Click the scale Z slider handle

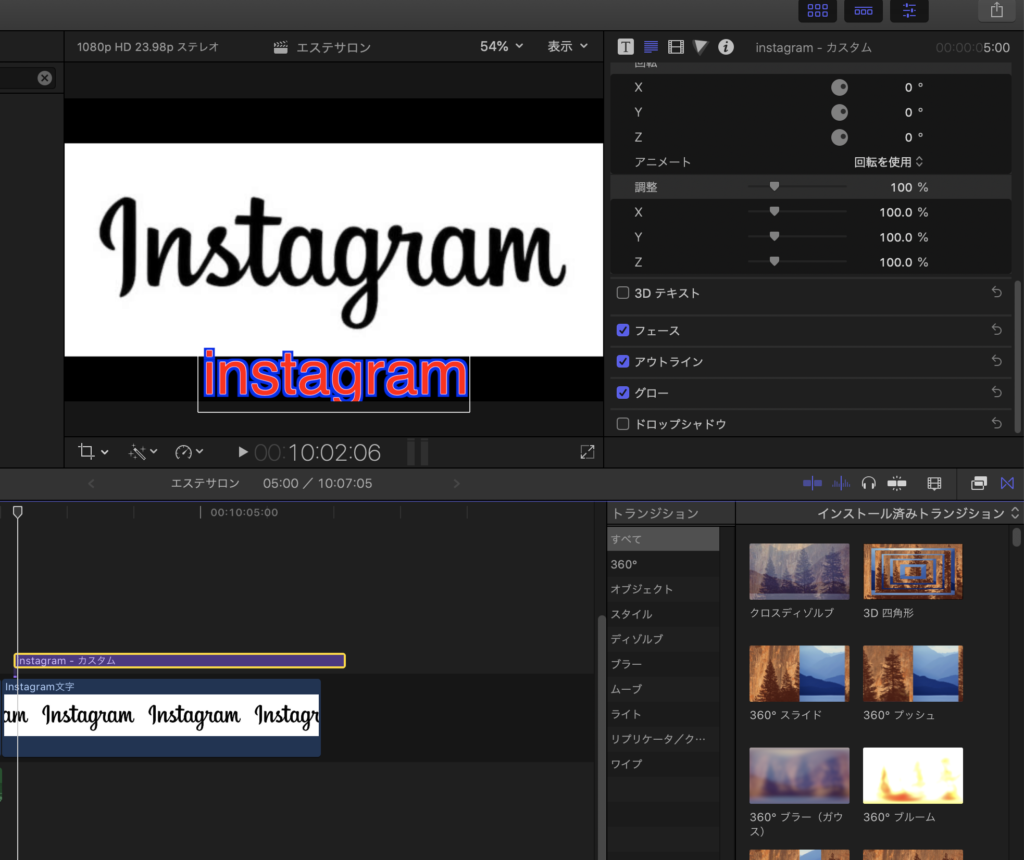click(x=774, y=261)
